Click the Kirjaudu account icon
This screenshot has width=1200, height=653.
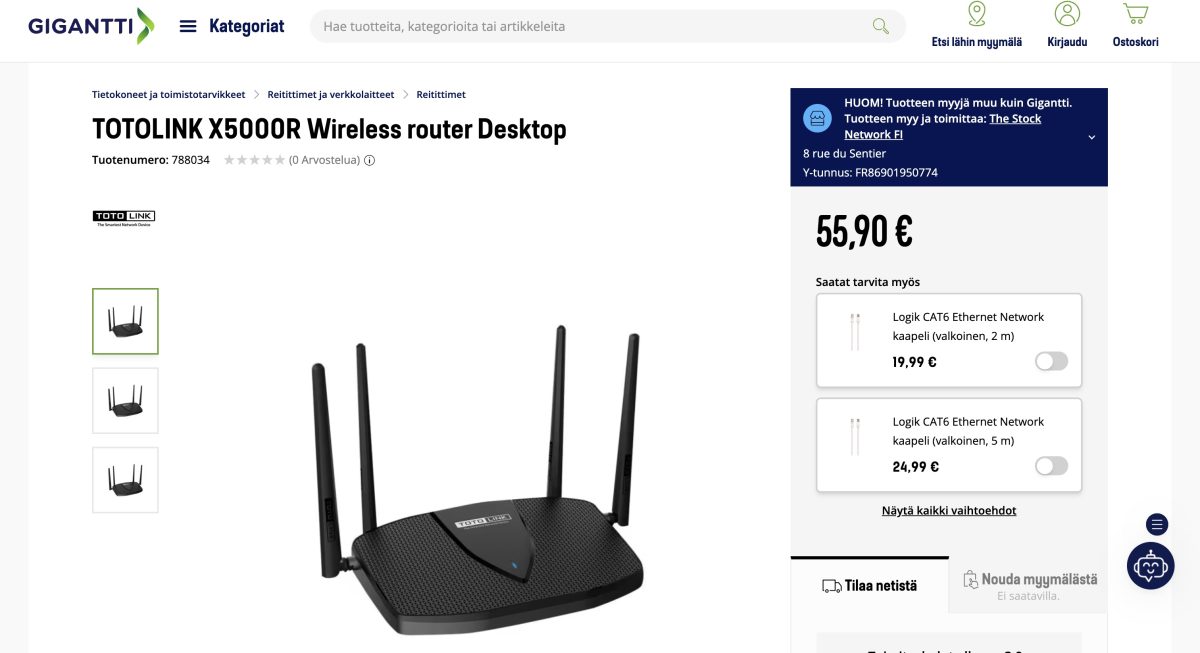[1067, 14]
